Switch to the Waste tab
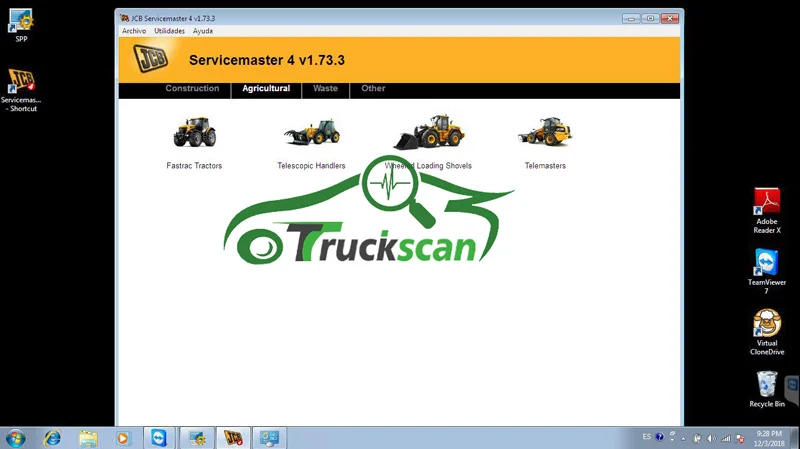800x449 pixels. click(325, 88)
